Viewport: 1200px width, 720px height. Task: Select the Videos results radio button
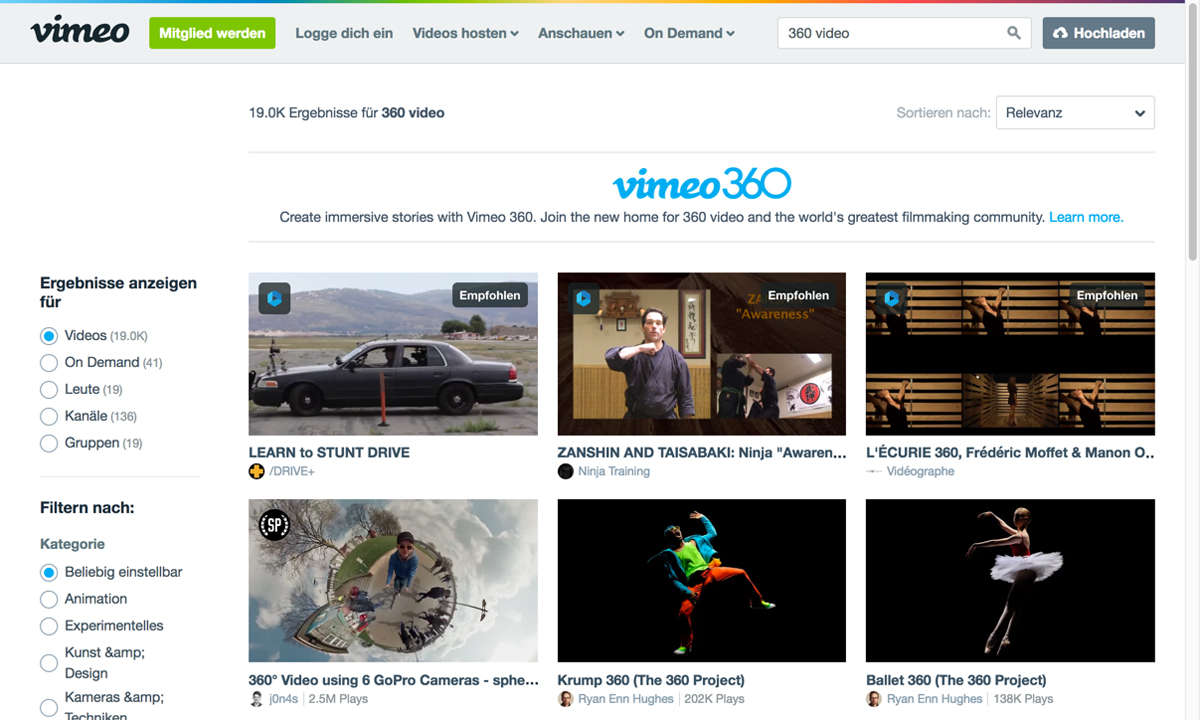(x=48, y=336)
